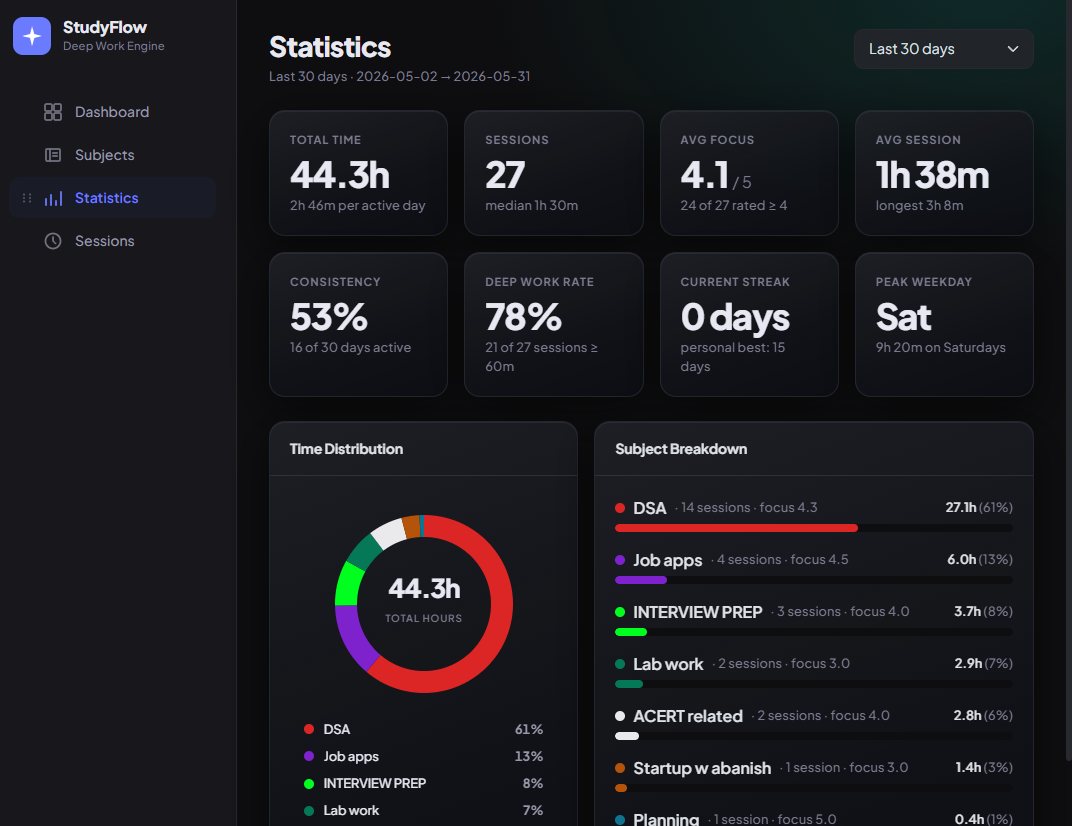This screenshot has height=826, width=1072.
Task: Click the red DSA progress bar
Action: (736, 528)
